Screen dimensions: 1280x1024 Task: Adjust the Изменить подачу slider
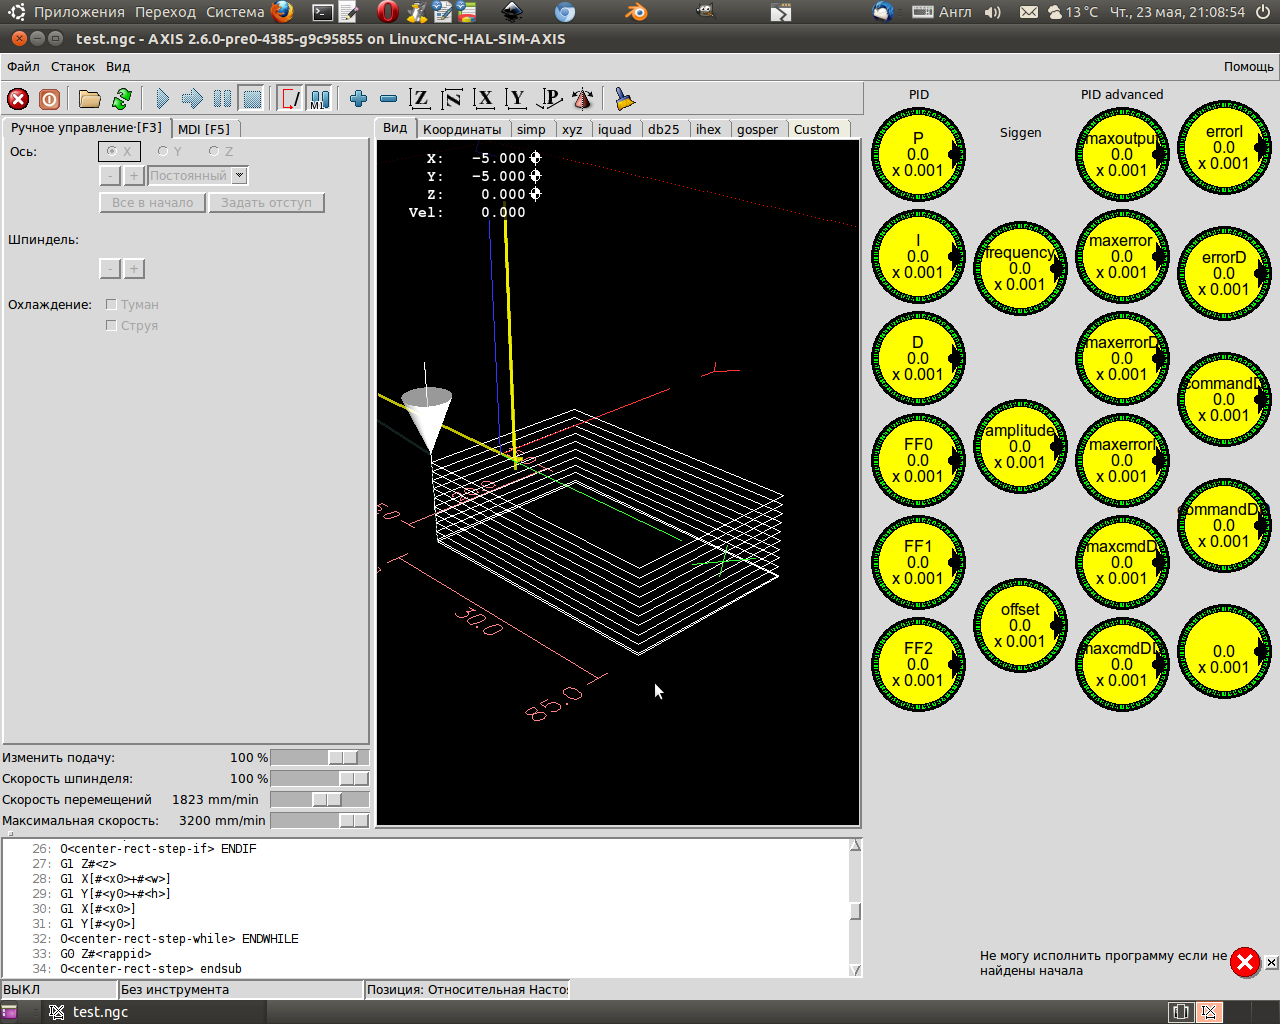coord(343,758)
